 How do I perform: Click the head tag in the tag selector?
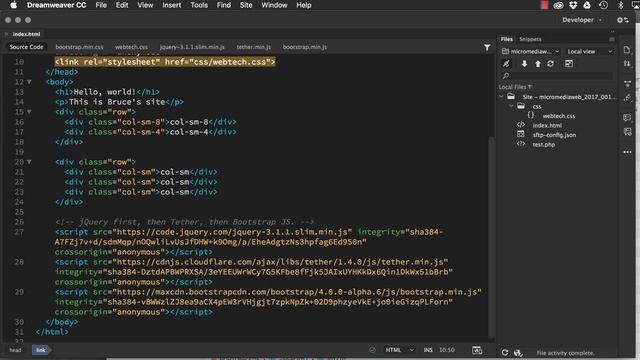point(15,350)
